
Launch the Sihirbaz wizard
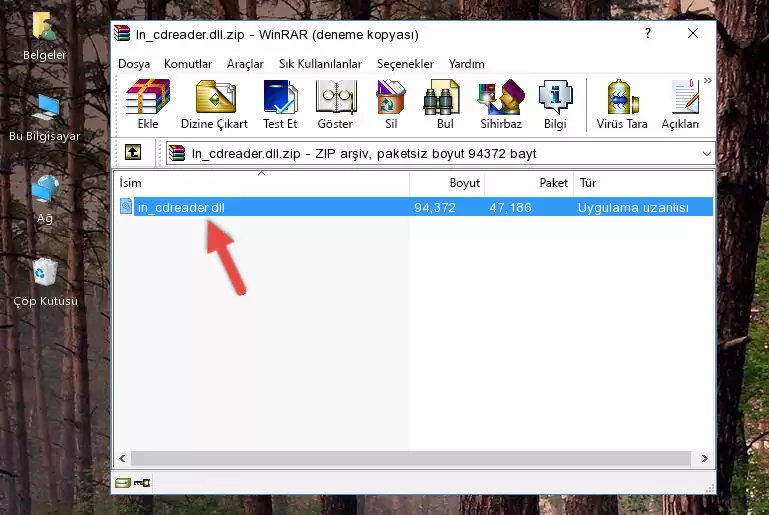pos(501,104)
